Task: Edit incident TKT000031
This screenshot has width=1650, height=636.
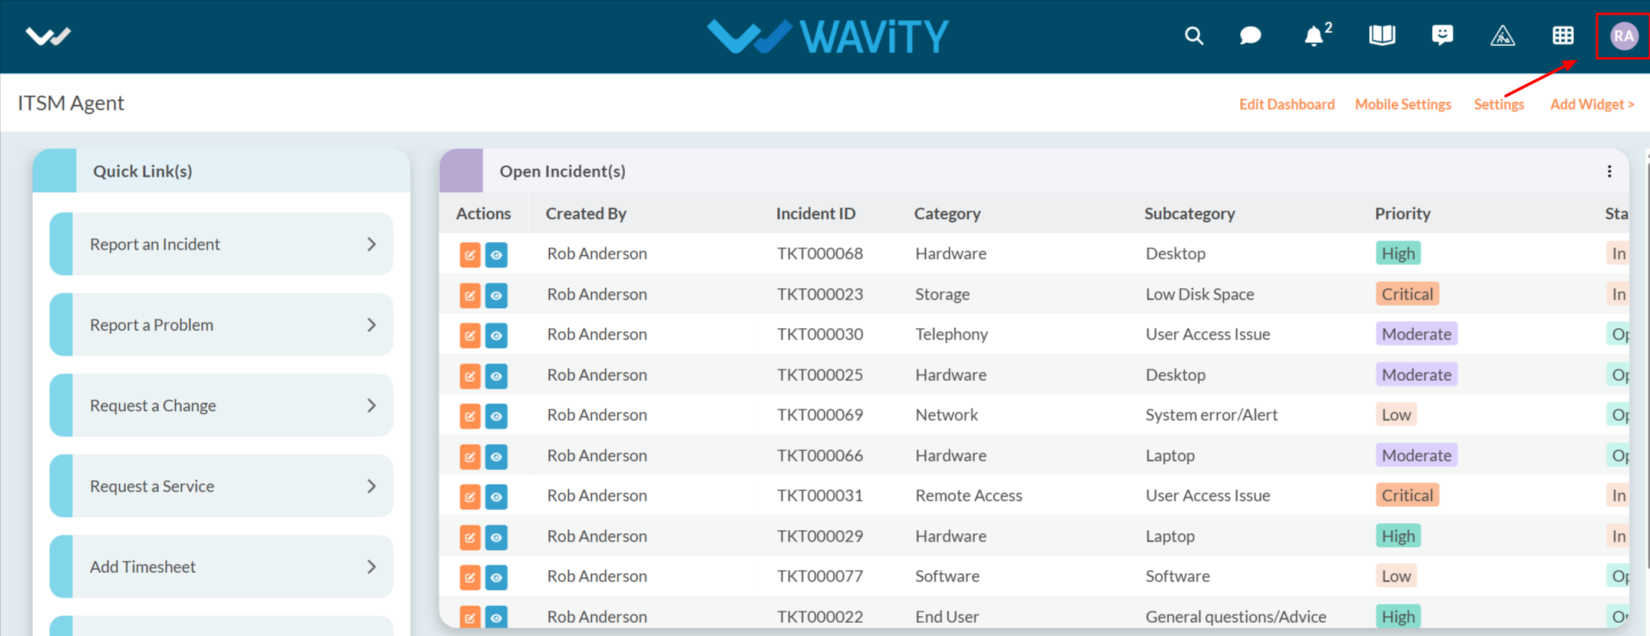Action: (470, 496)
